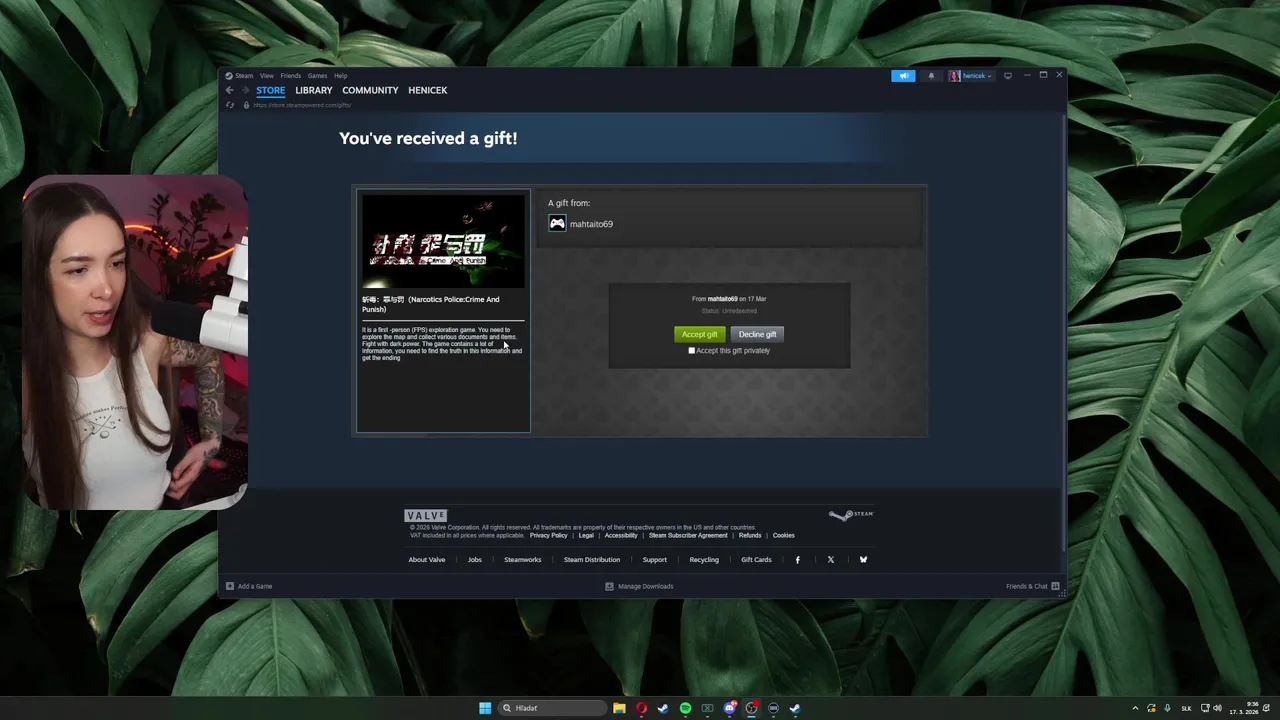Click the volume icon in the system tray
This screenshot has height=720, width=1280.
[x=1217, y=708]
